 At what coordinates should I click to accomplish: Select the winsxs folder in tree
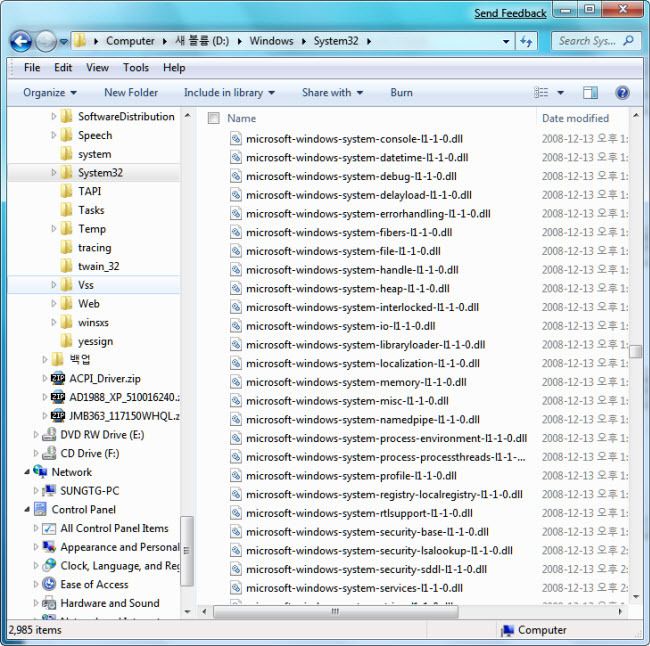[93, 322]
